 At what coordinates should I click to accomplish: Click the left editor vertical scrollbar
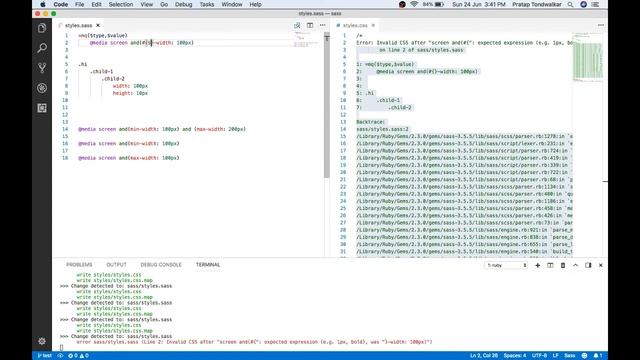(x=327, y=106)
